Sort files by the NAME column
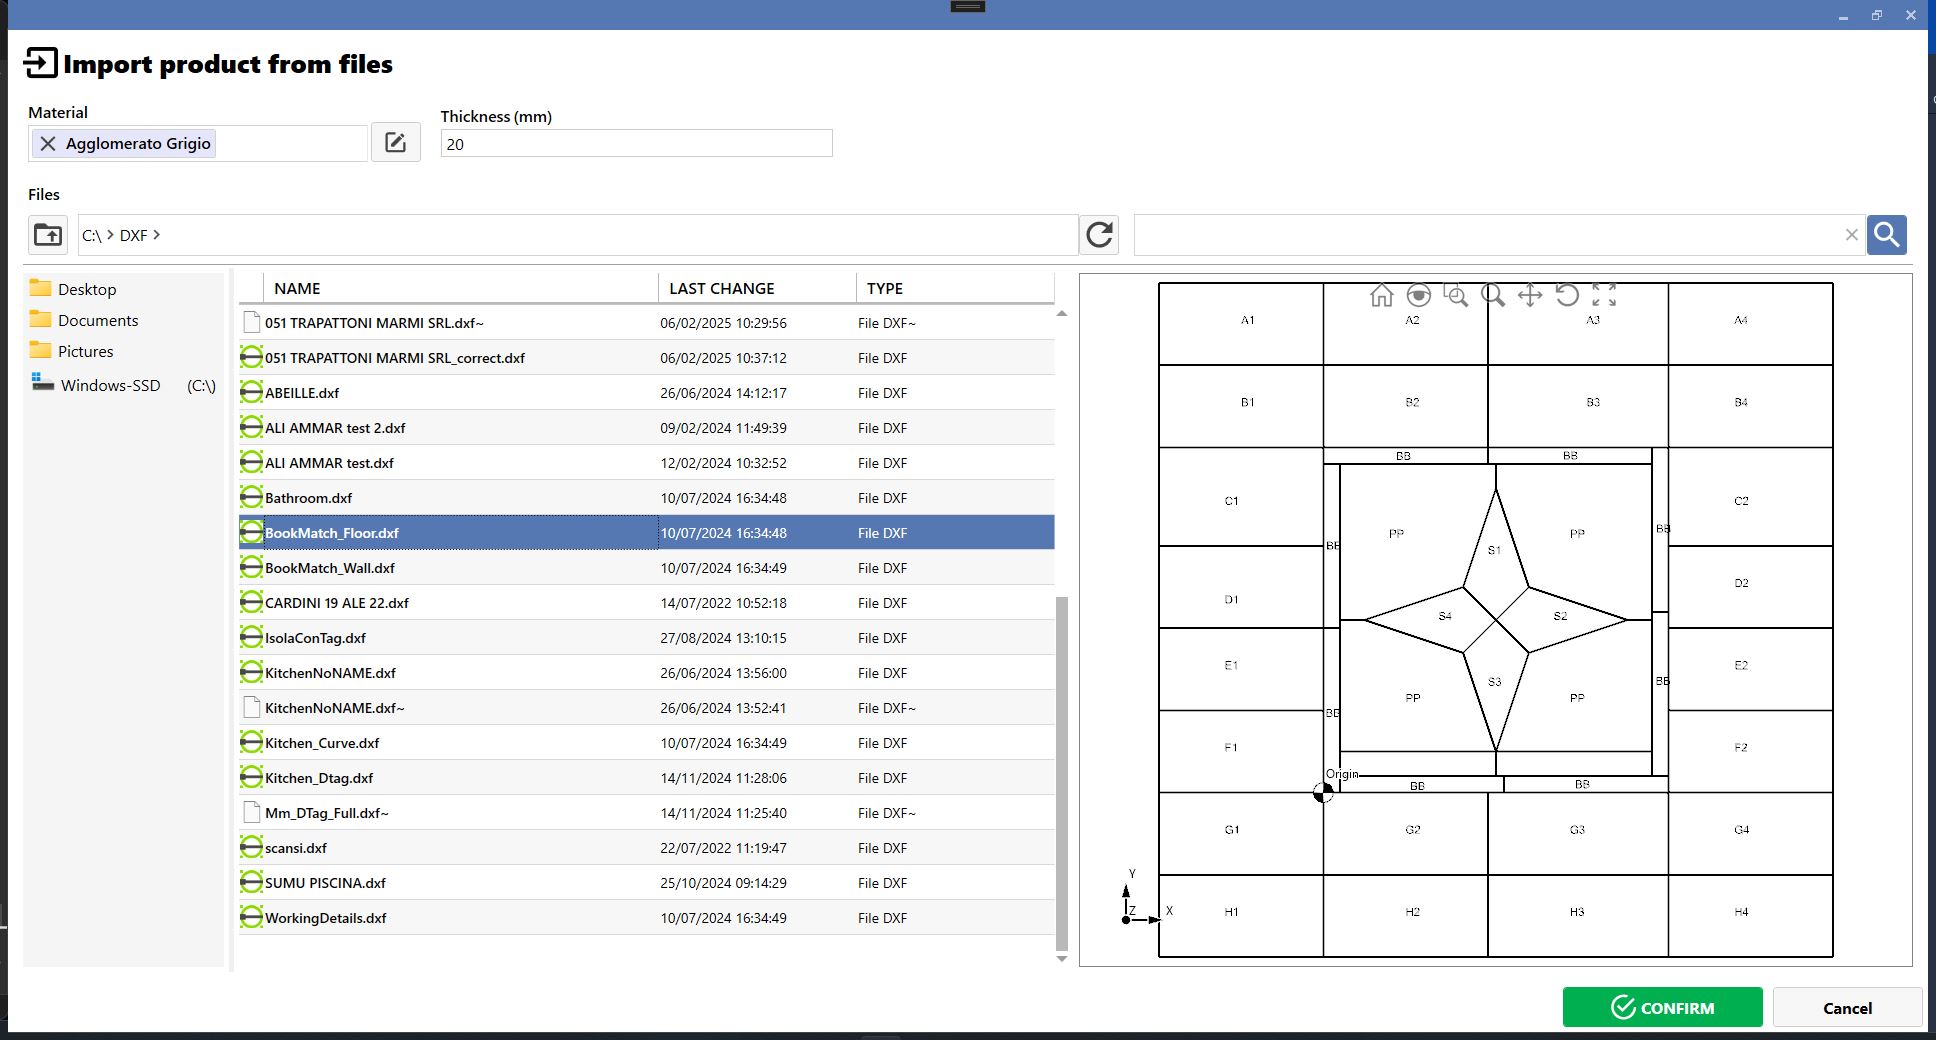Viewport: 1936px width, 1040px height. pyautogui.click(x=460, y=288)
